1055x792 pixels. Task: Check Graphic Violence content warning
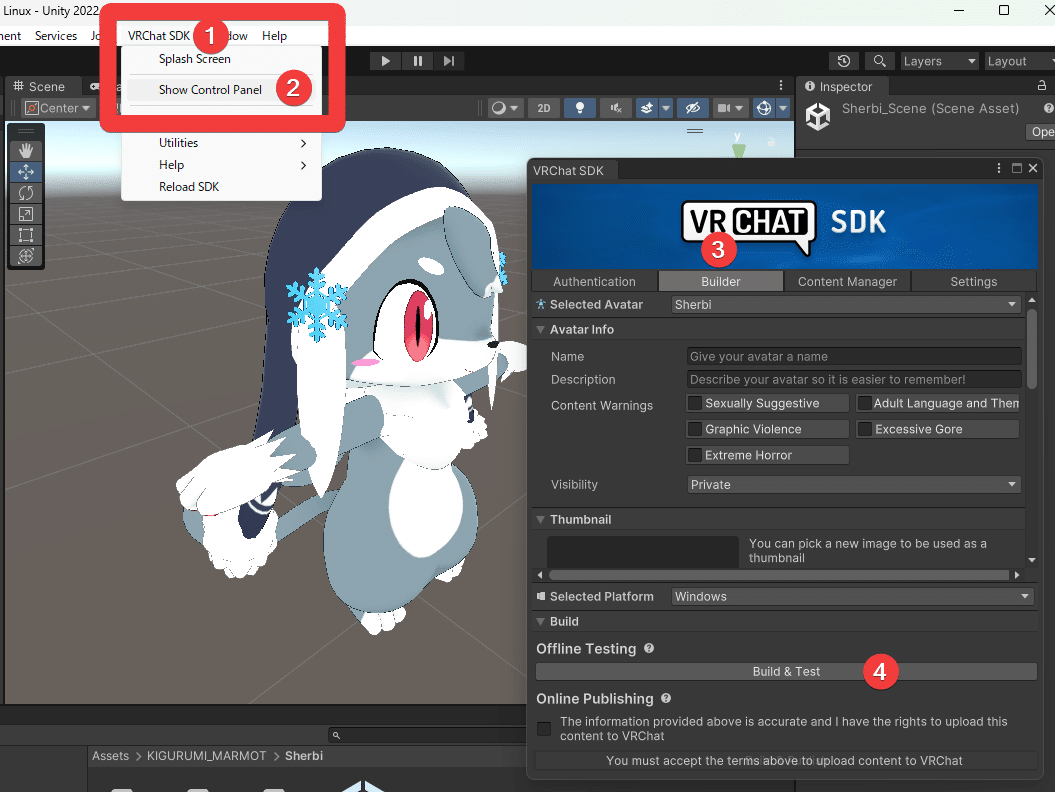click(x=695, y=429)
